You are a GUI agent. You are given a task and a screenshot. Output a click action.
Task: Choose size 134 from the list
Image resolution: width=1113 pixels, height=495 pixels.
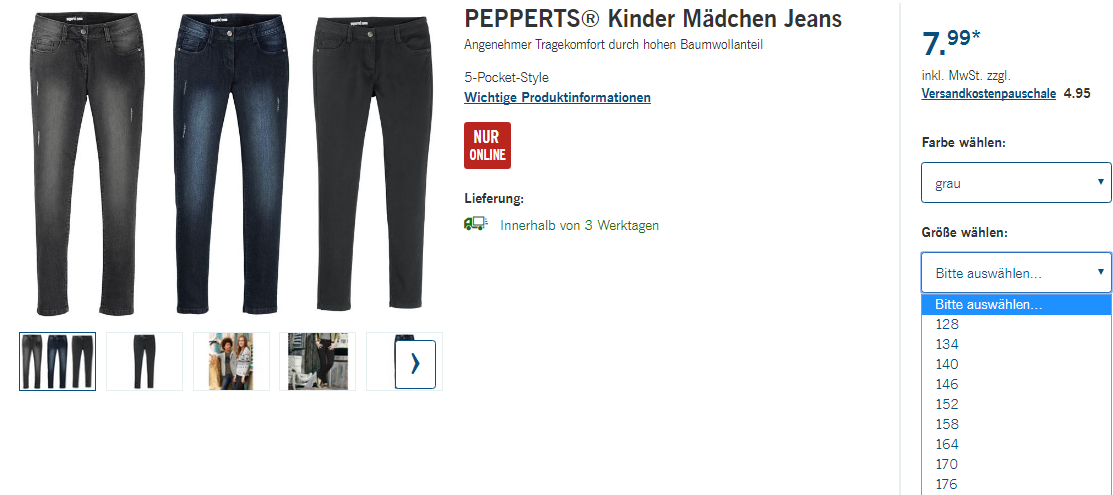click(1016, 344)
